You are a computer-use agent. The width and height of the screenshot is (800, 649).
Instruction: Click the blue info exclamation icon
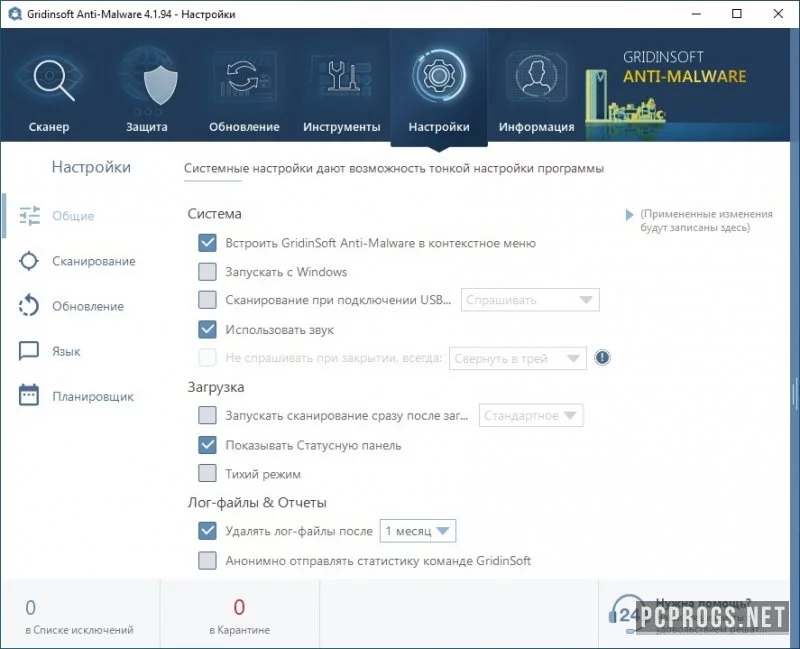coord(602,357)
